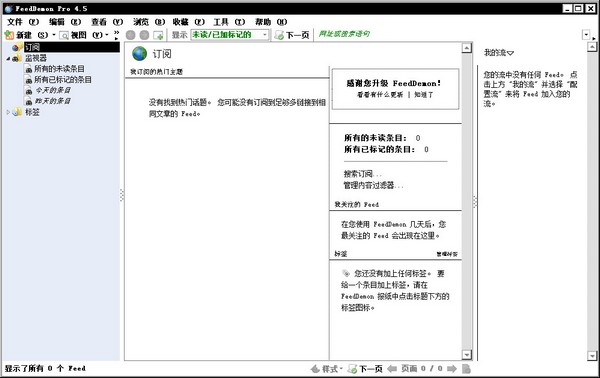Click the next page arrow icon in bottom bar

(x=452, y=369)
